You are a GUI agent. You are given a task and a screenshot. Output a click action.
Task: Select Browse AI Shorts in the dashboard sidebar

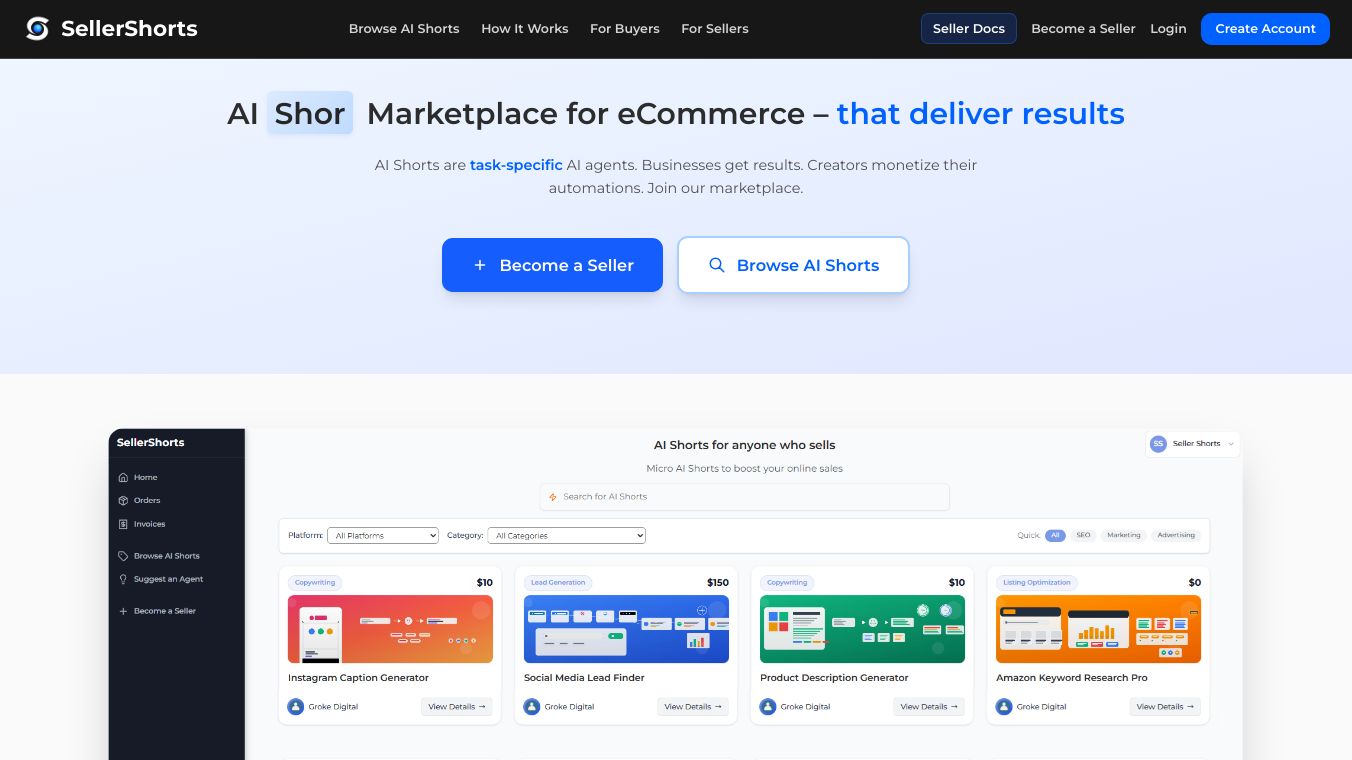click(159, 556)
